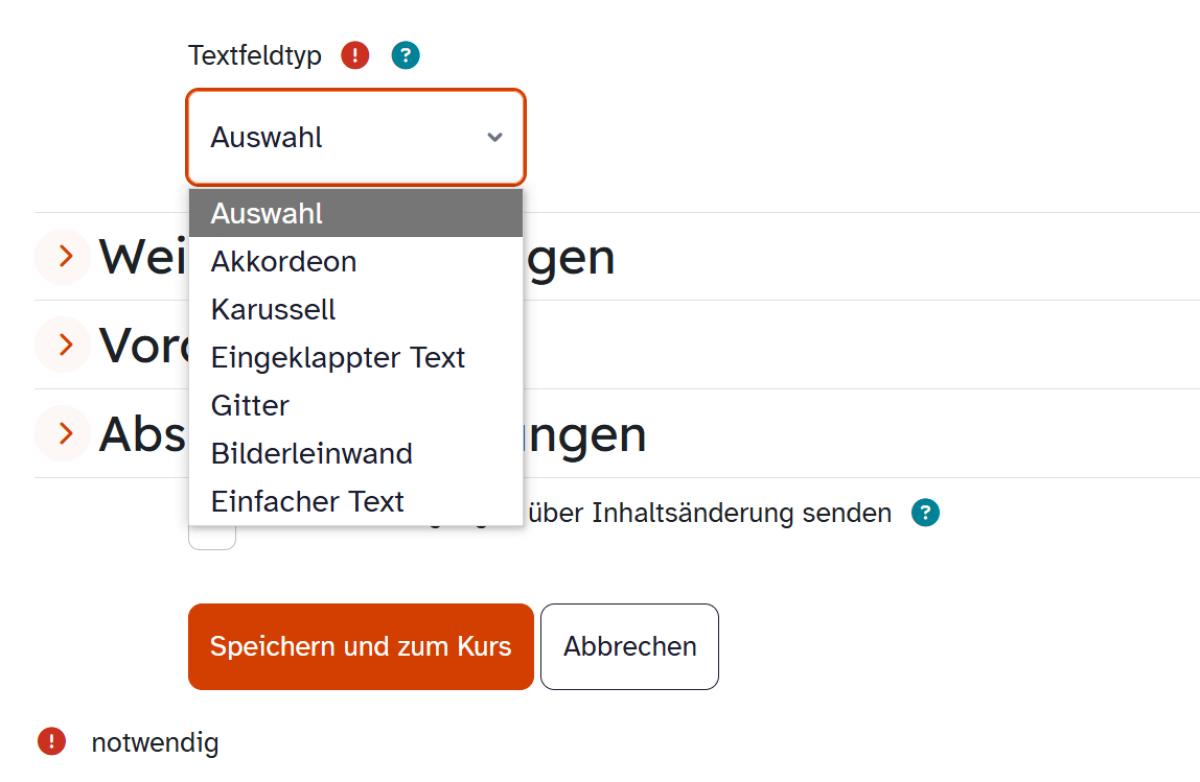Screen dimensions: 1200x782
Task: Tick the checkbox for Inhaltsänderung senden
Action: (212, 537)
